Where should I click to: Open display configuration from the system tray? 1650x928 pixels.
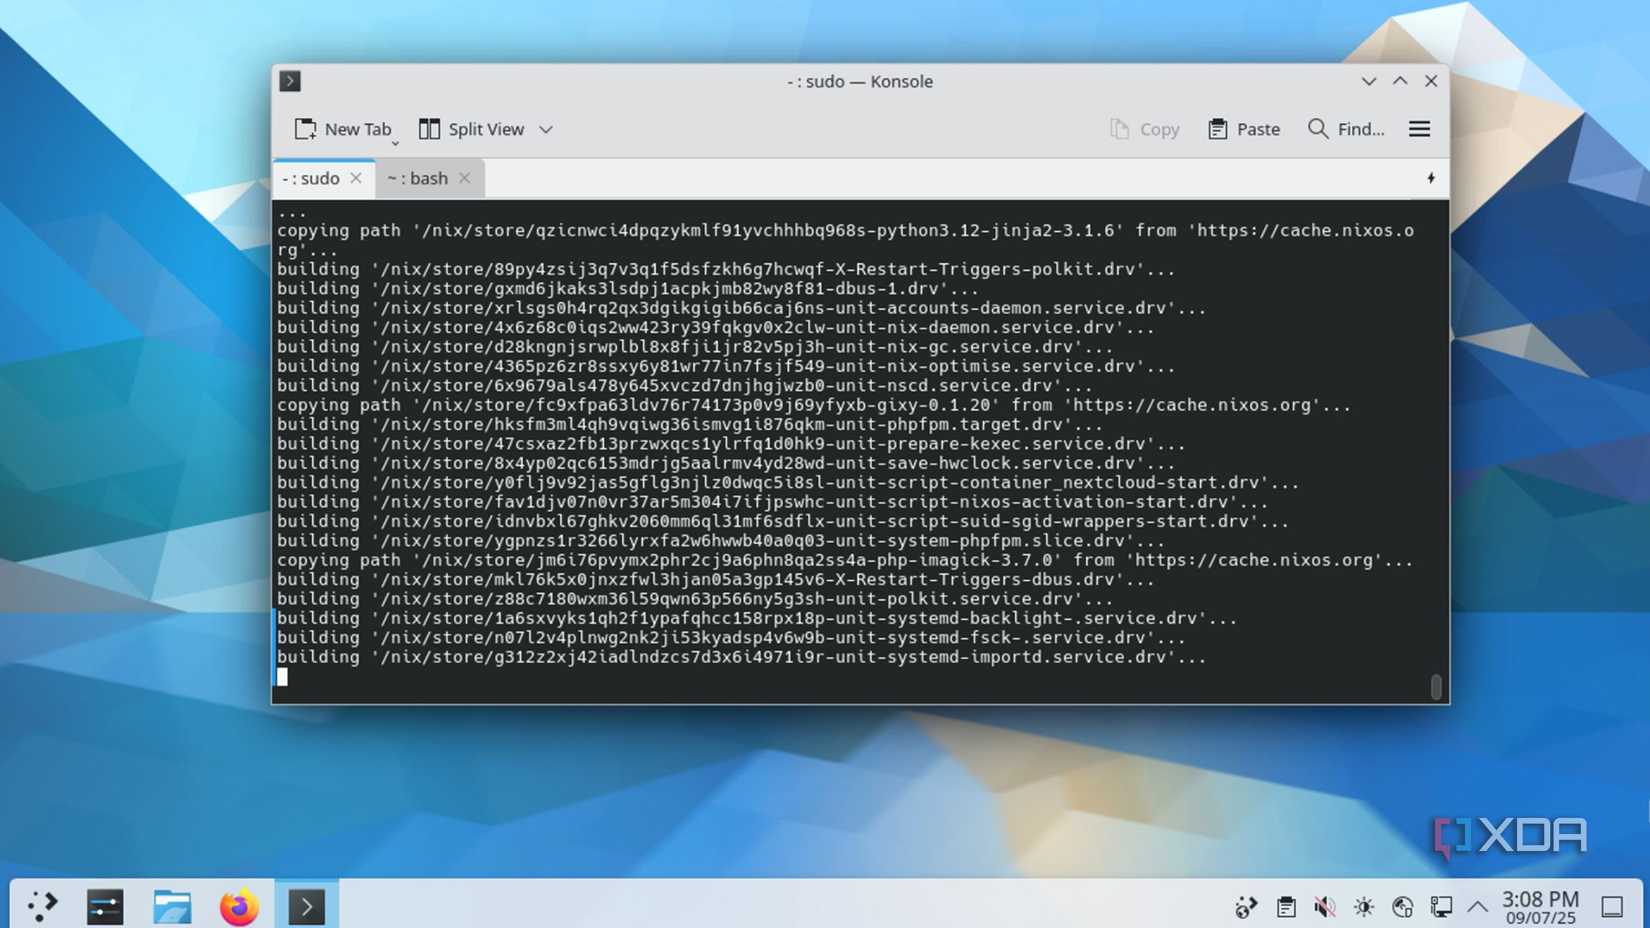(1440, 906)
